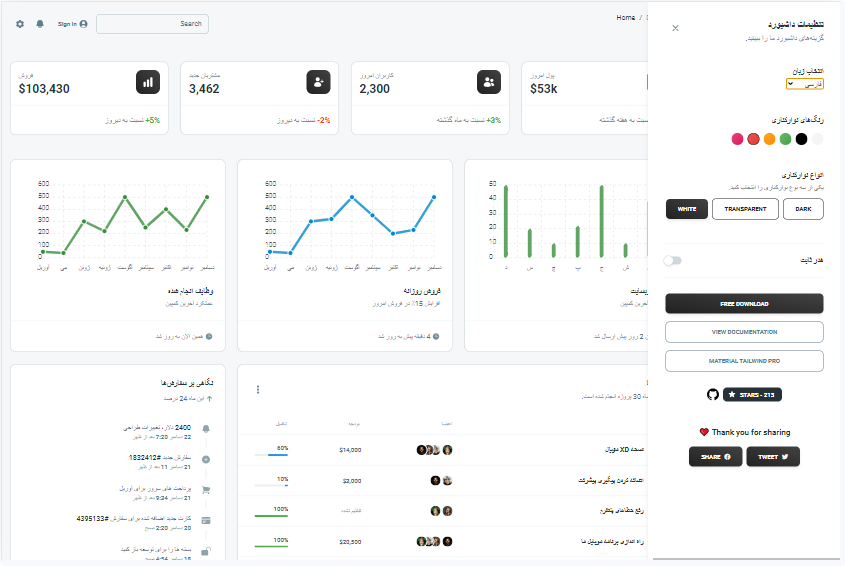Click the clock icon under the green line chart

coord(209,336)
